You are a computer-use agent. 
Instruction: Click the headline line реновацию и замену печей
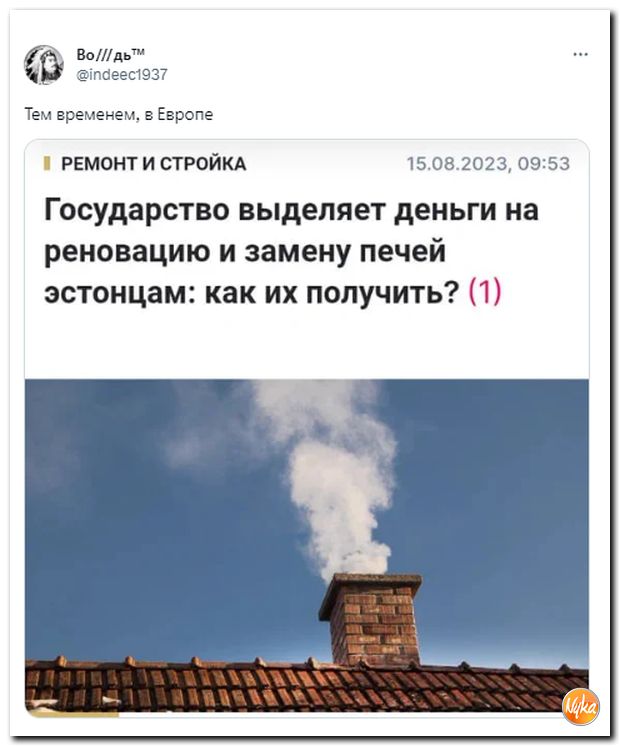click(x=245, y=252)
